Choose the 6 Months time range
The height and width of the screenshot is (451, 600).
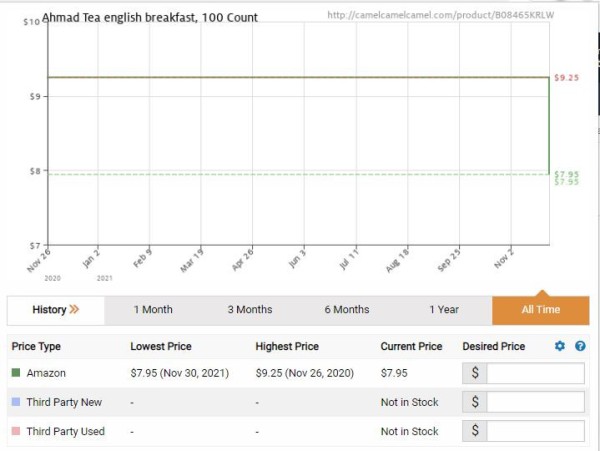pyautogui.click(x=347, y=310)
